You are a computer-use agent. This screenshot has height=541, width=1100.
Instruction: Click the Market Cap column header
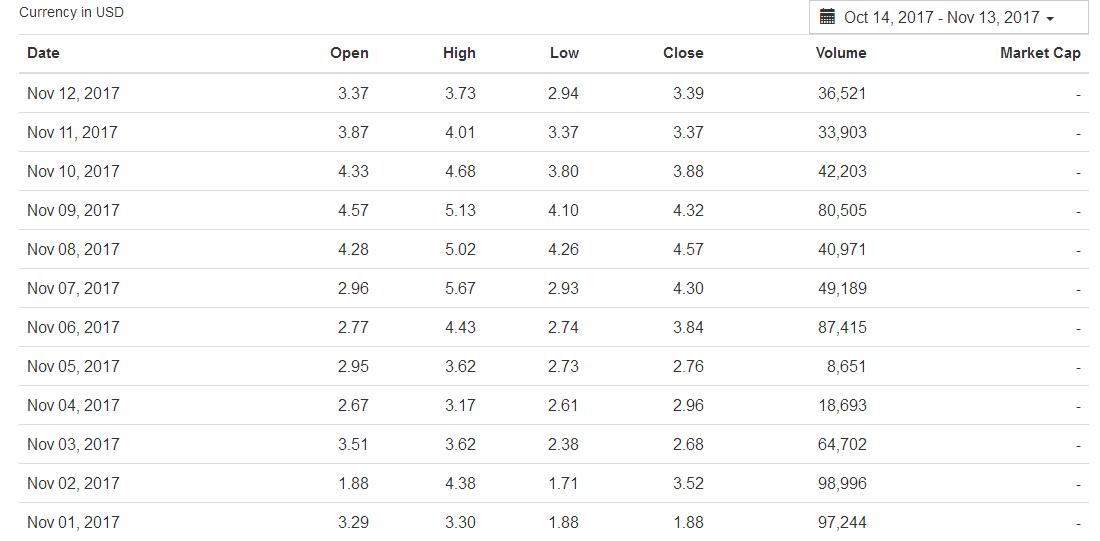click(1040, 53)
